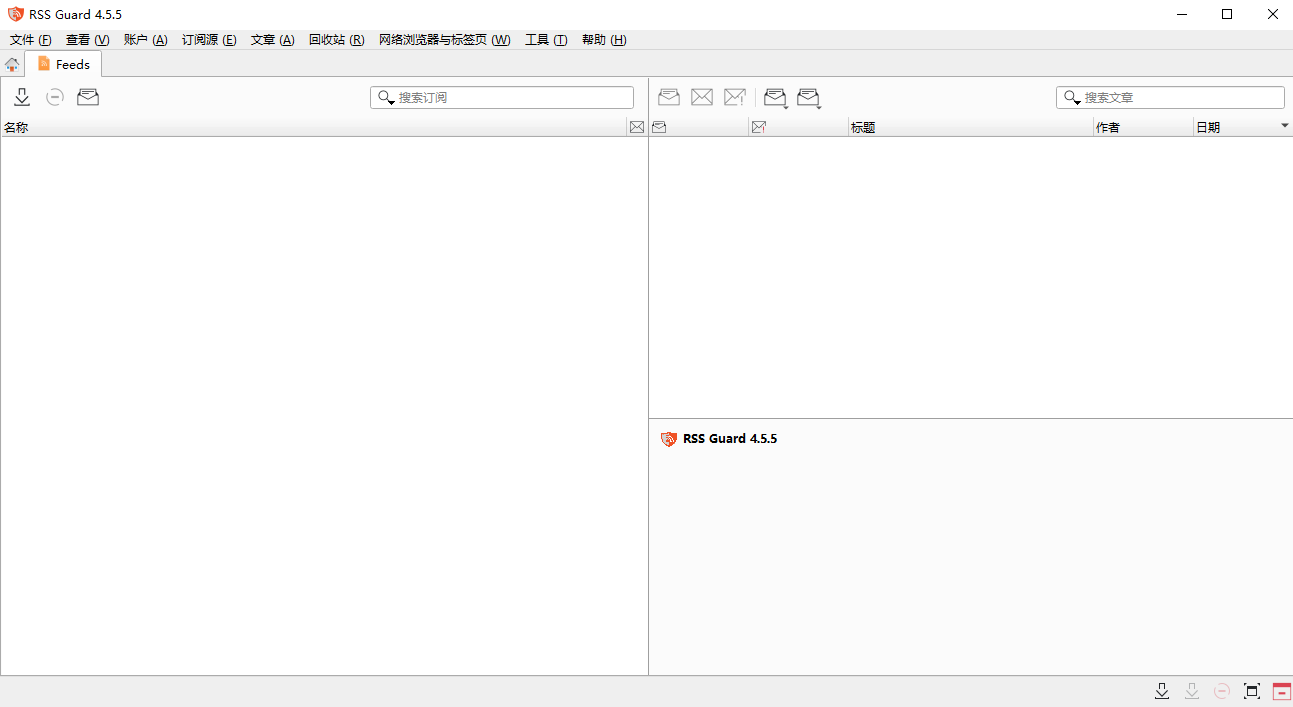Click the fetch all feeds download icon in the feeds toolbar
Viewport: 1293px width, 707px height.
tap(22, 97)
